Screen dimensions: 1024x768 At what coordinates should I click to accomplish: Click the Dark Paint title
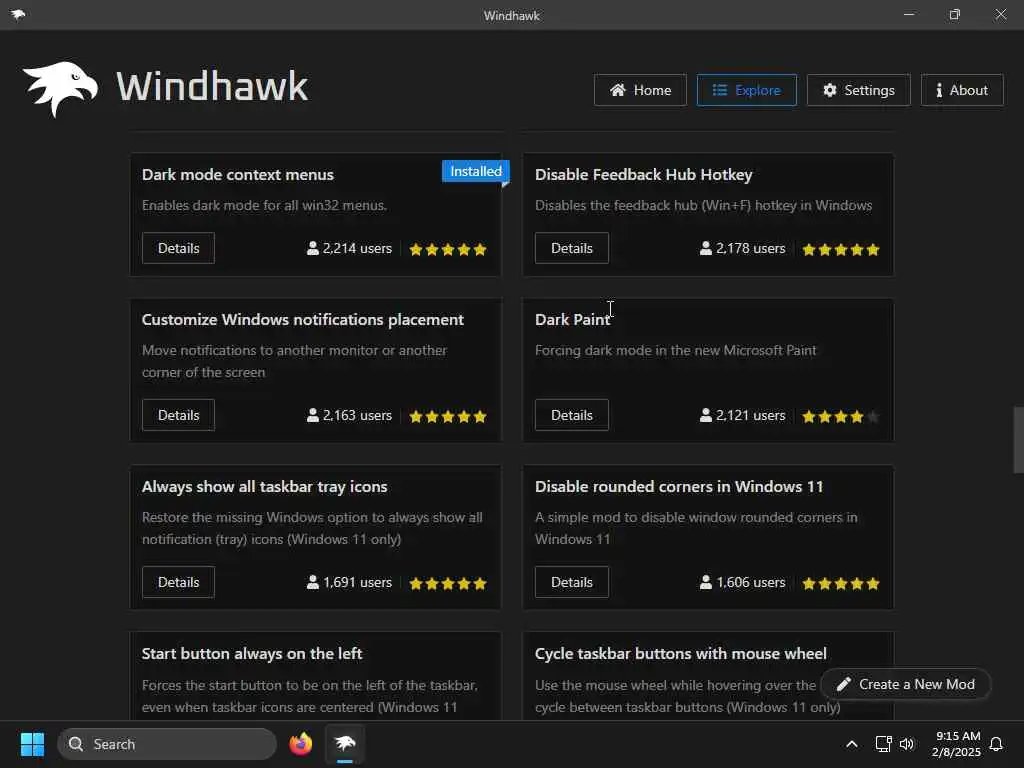pyautogui.click(x=572, y=319)
